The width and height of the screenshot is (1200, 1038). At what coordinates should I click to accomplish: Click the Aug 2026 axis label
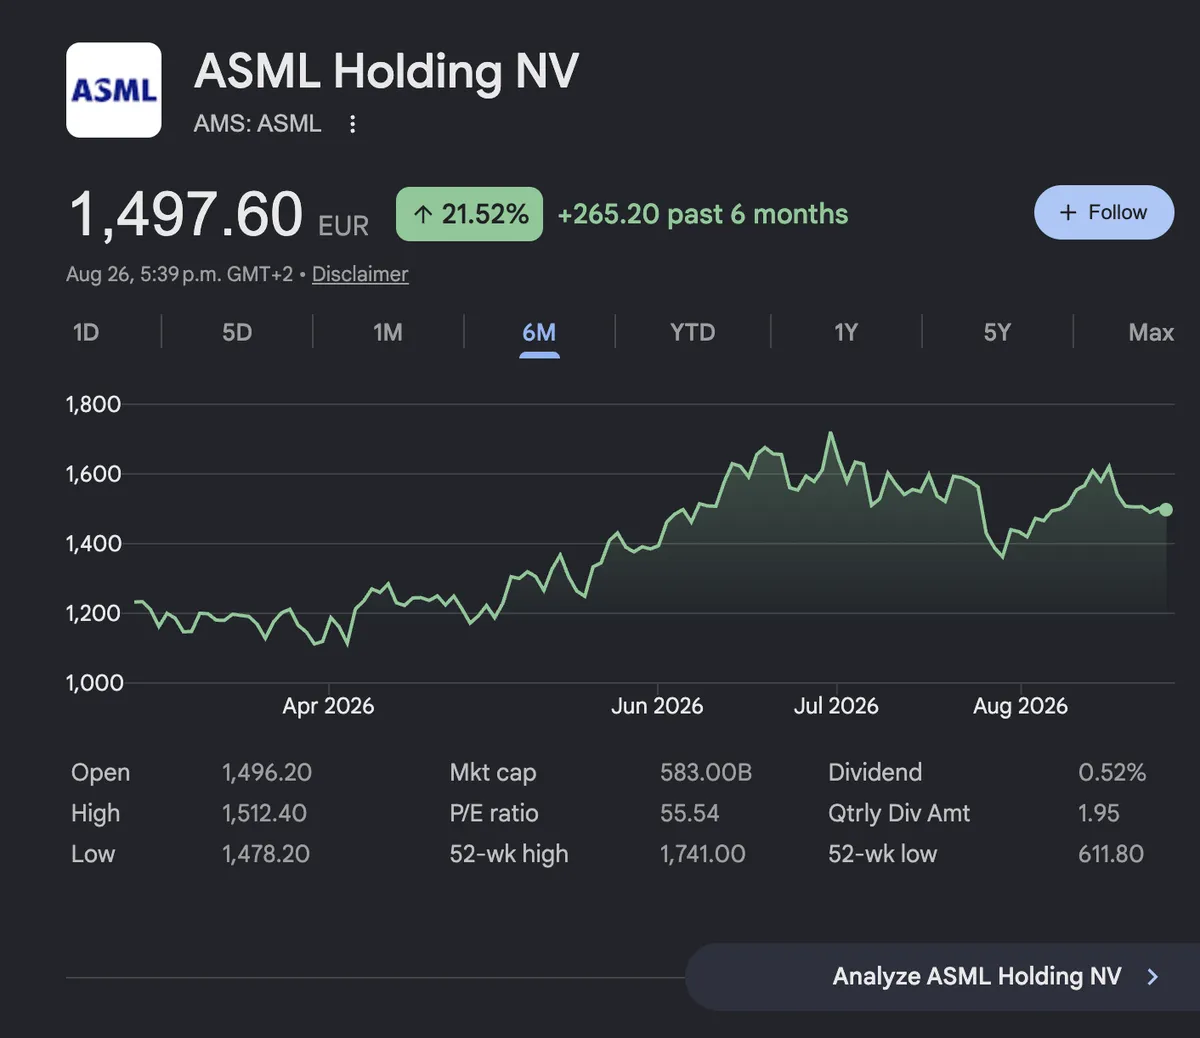pyautogui.click(x=1020, y=706)
